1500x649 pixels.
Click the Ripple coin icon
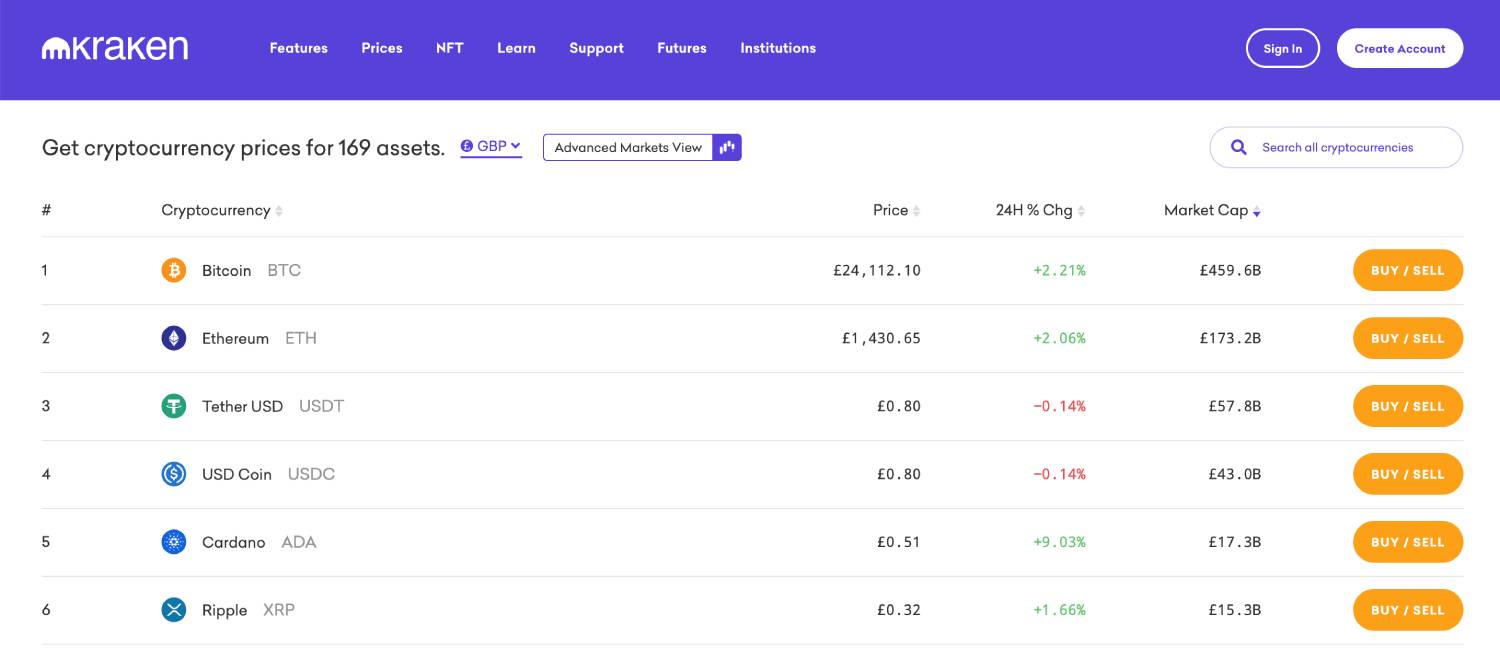[x=174, y=610]
